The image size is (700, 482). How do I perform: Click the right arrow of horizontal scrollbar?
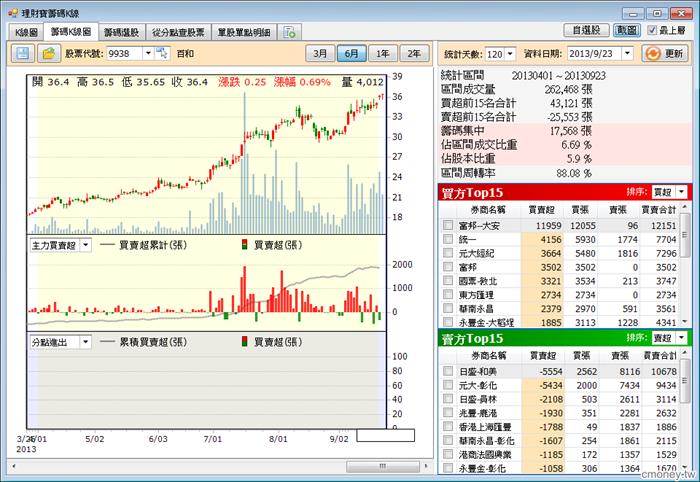426,466
